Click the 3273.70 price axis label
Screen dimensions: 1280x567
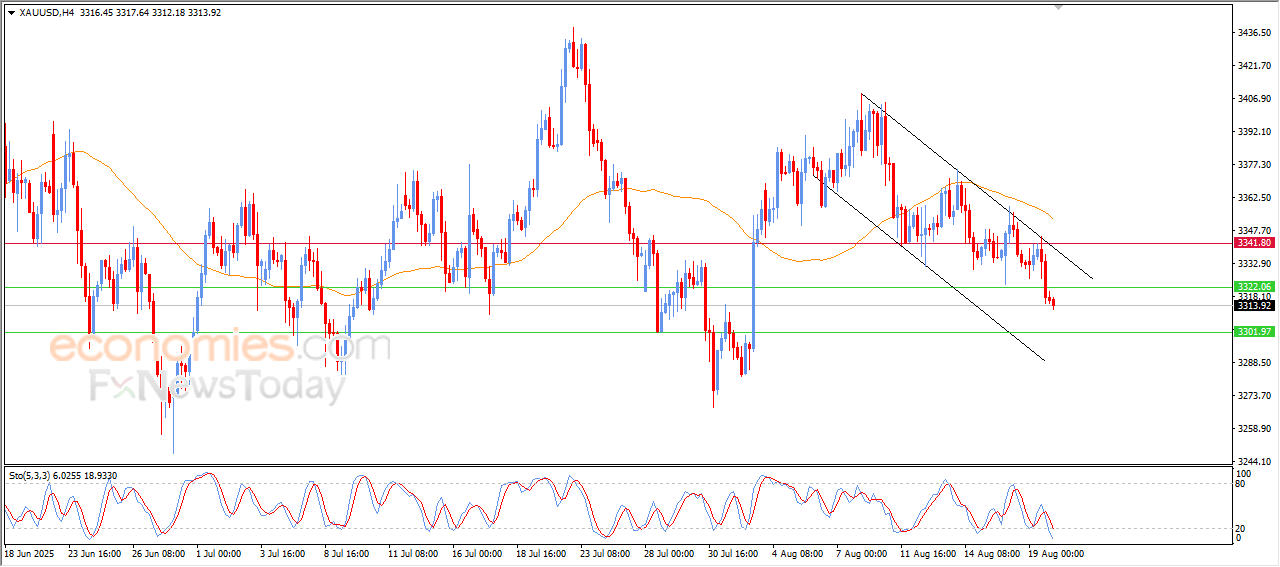pyautogui.click(x=1254, y=396)
